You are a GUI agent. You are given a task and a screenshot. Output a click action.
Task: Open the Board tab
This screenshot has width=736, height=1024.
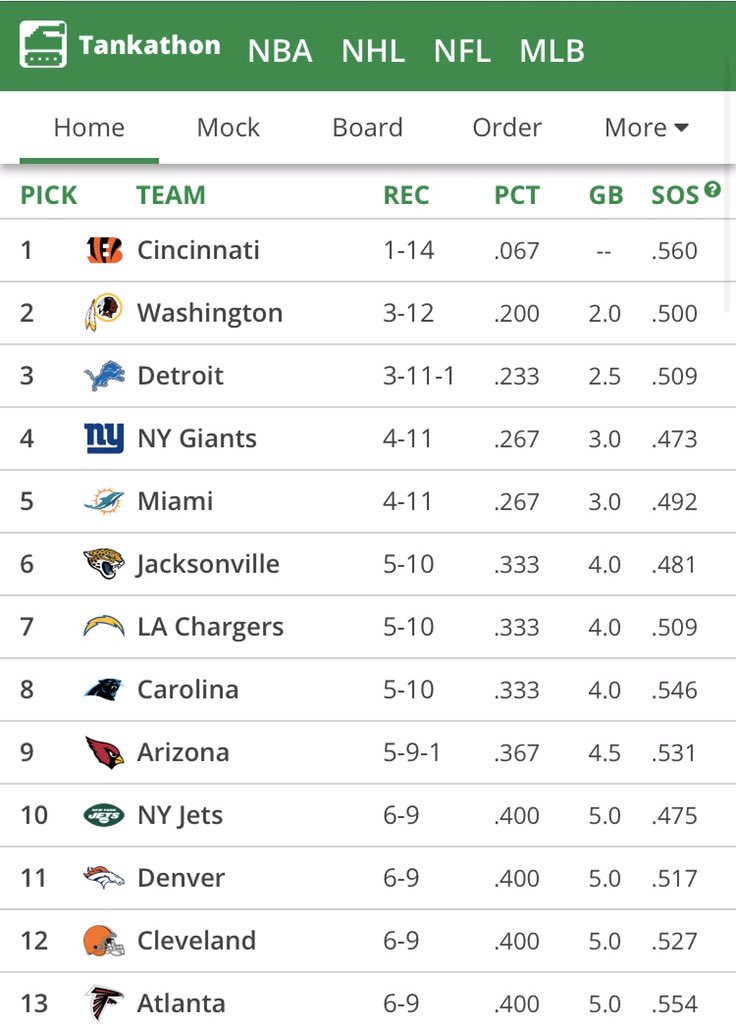click(367, 127)
